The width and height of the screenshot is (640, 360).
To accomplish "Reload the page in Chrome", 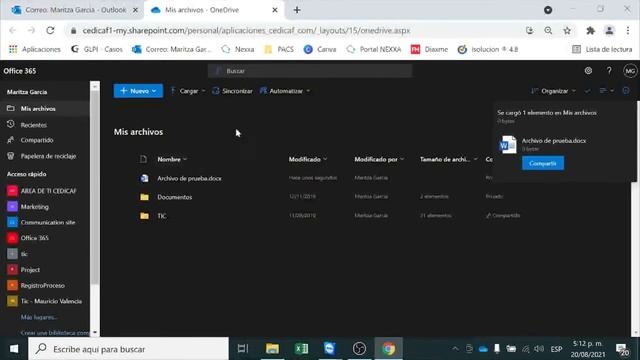I will pos(50,31).
